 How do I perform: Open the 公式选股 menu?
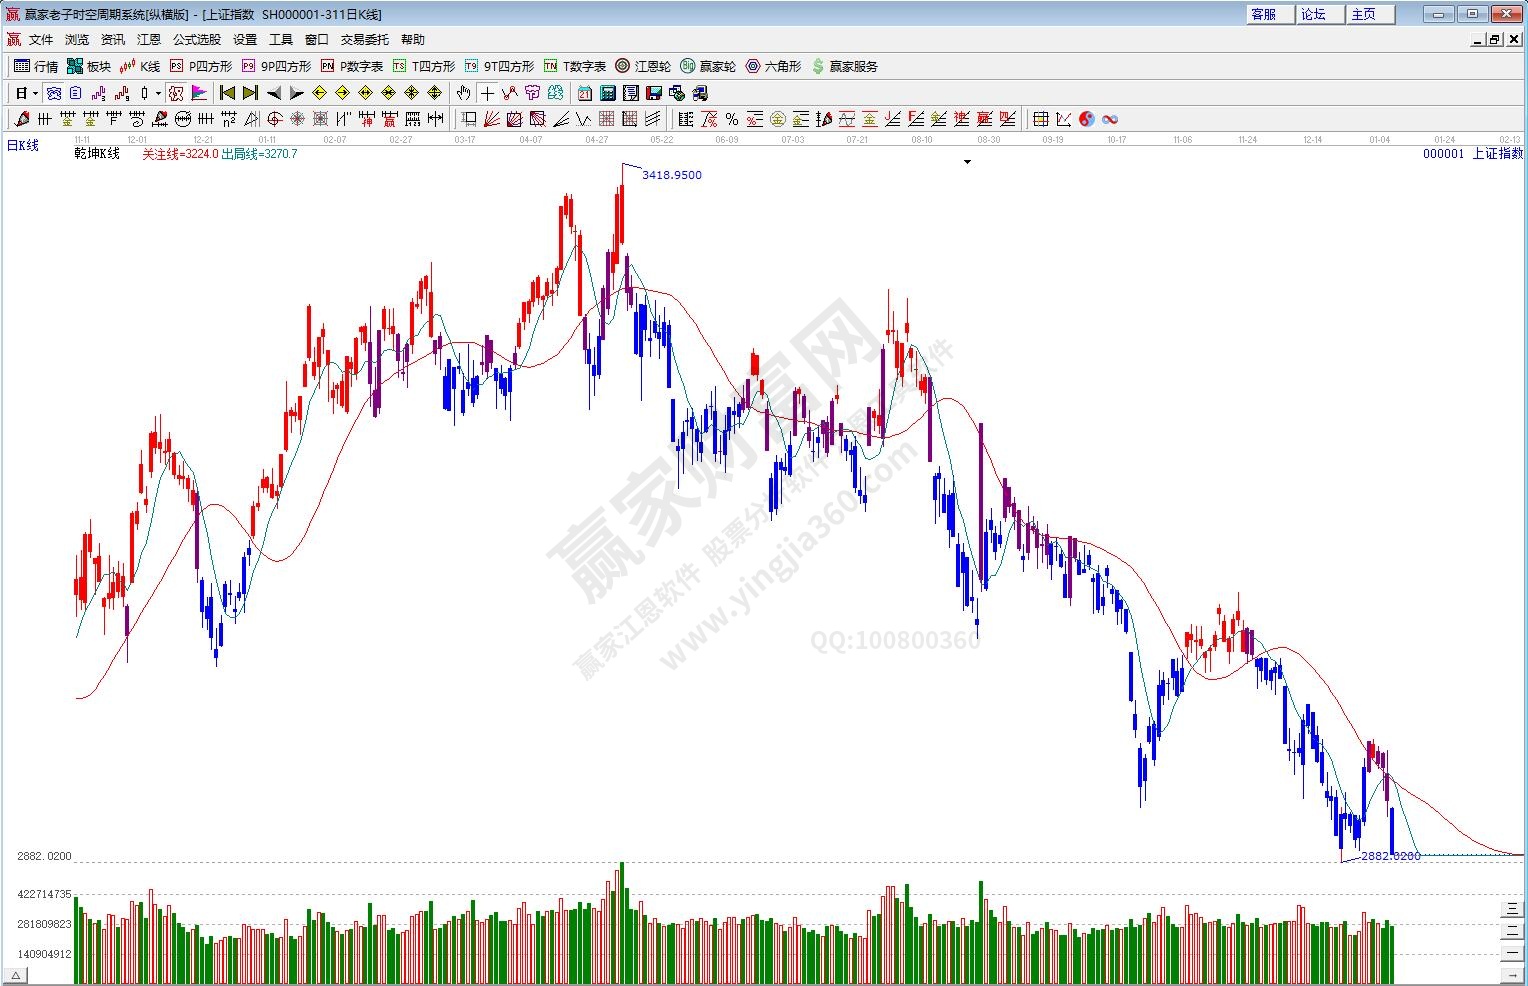tap(196, 39)
